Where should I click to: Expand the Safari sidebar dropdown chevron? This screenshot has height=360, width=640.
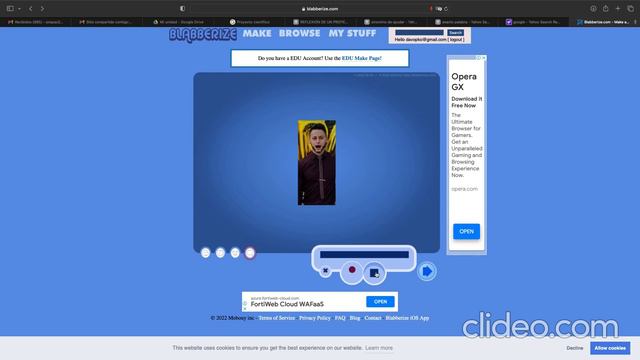pos(19,9)
